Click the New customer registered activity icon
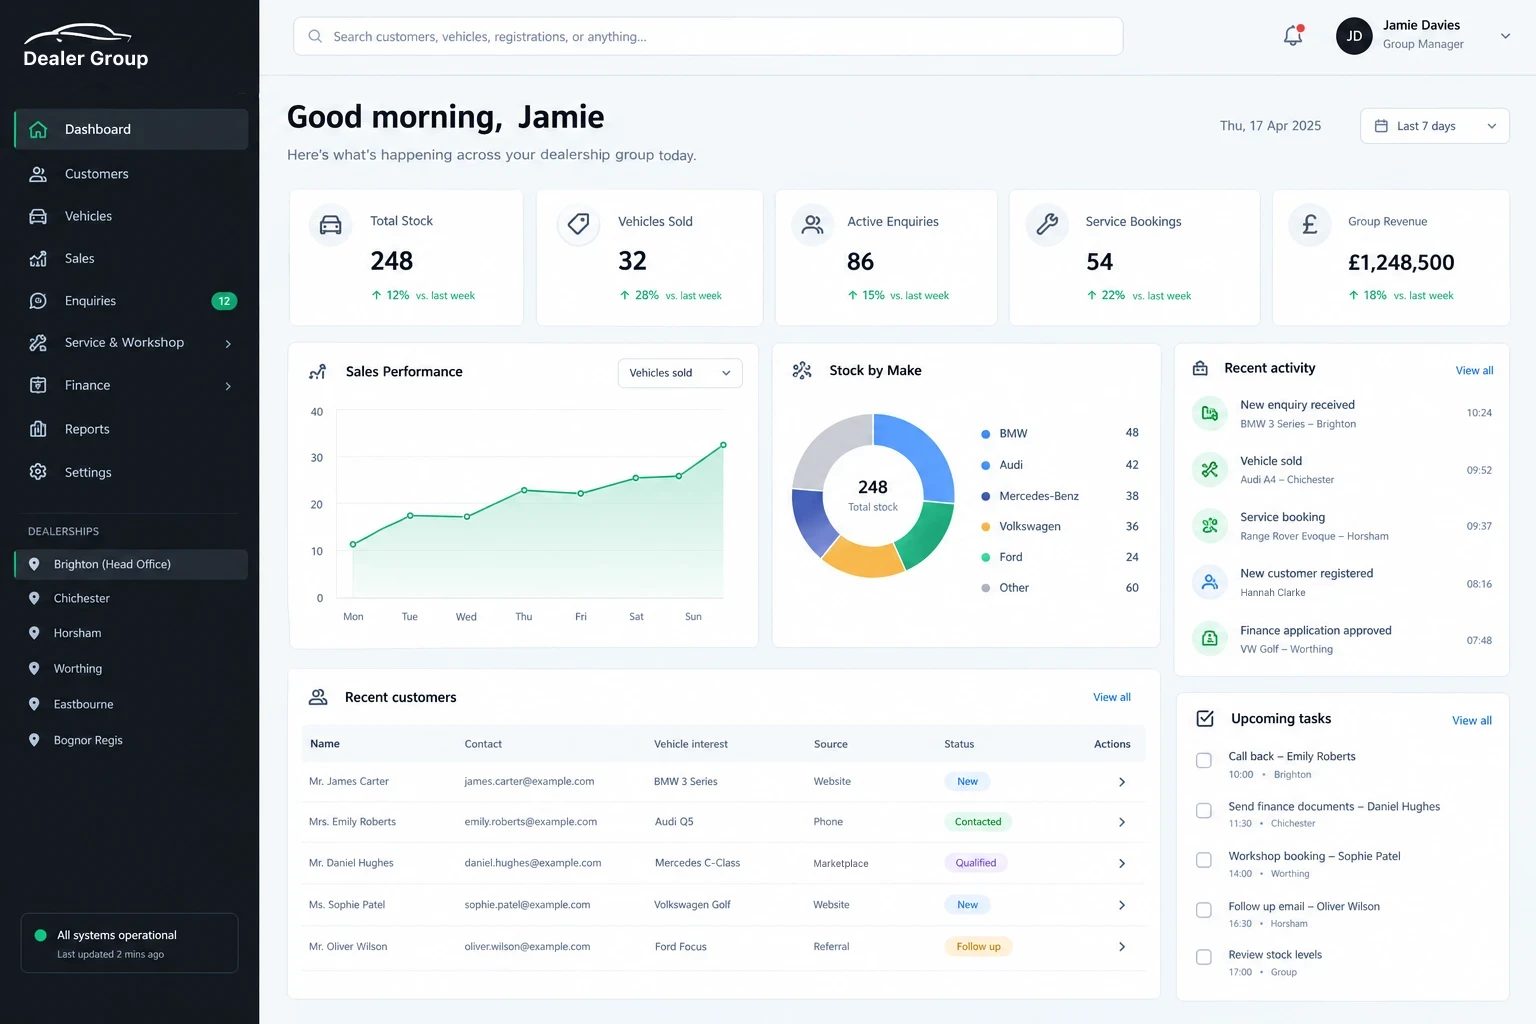This screenshot has width=1536, height=1024. click(x=1209, y=582)
